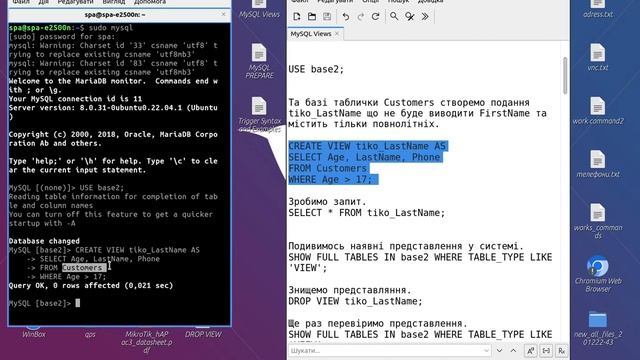
Task: Open the new_all_files_201222-43 folder
Action: [598, 328]
